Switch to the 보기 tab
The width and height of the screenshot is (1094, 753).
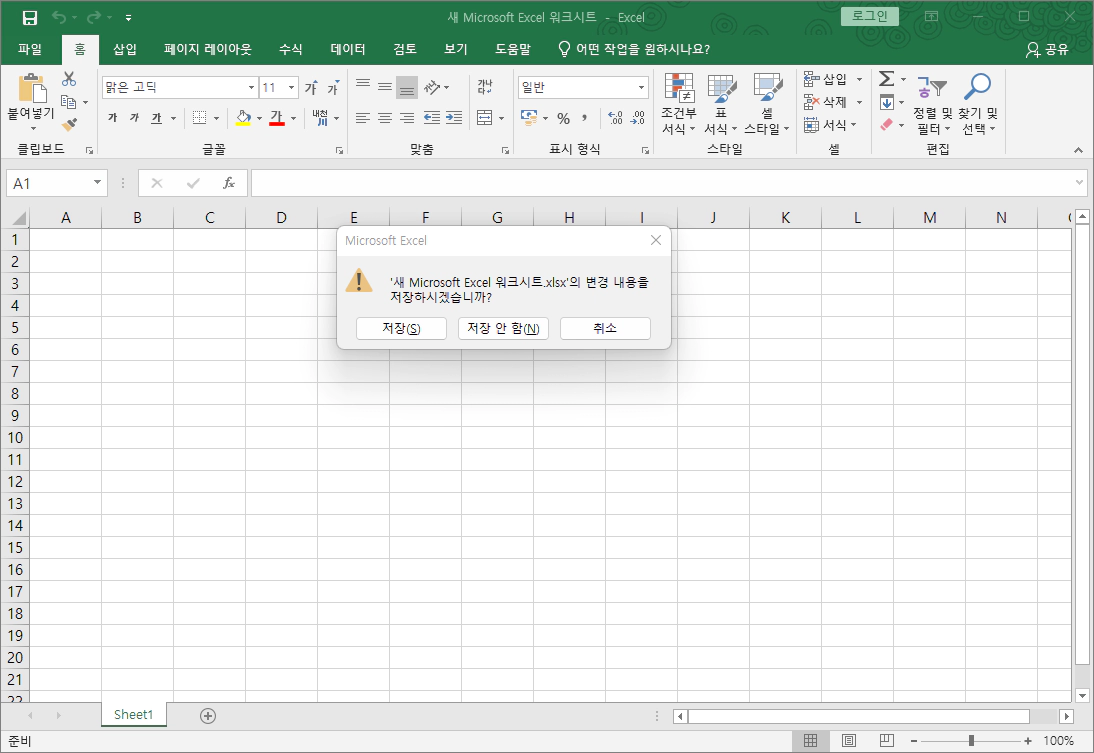(x=456, y=49)
